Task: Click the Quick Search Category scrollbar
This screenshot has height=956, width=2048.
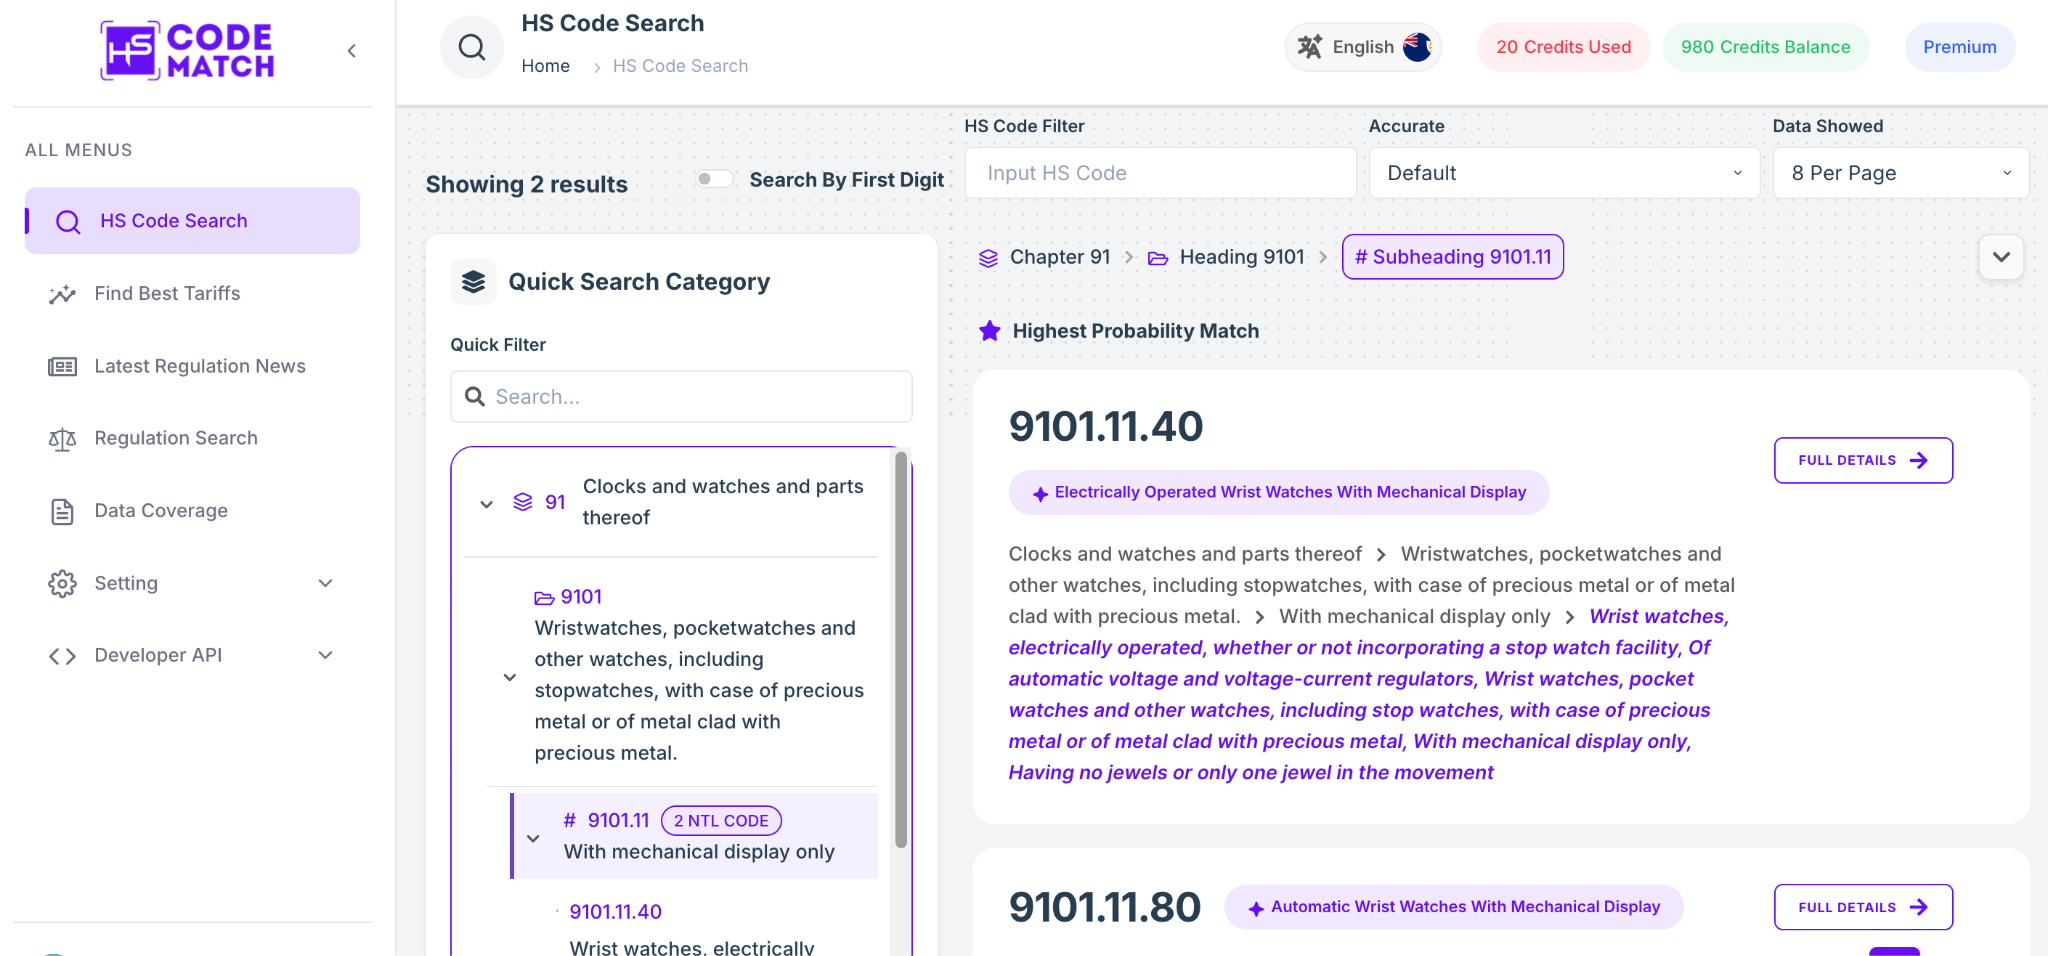Action: pos(901,650)
